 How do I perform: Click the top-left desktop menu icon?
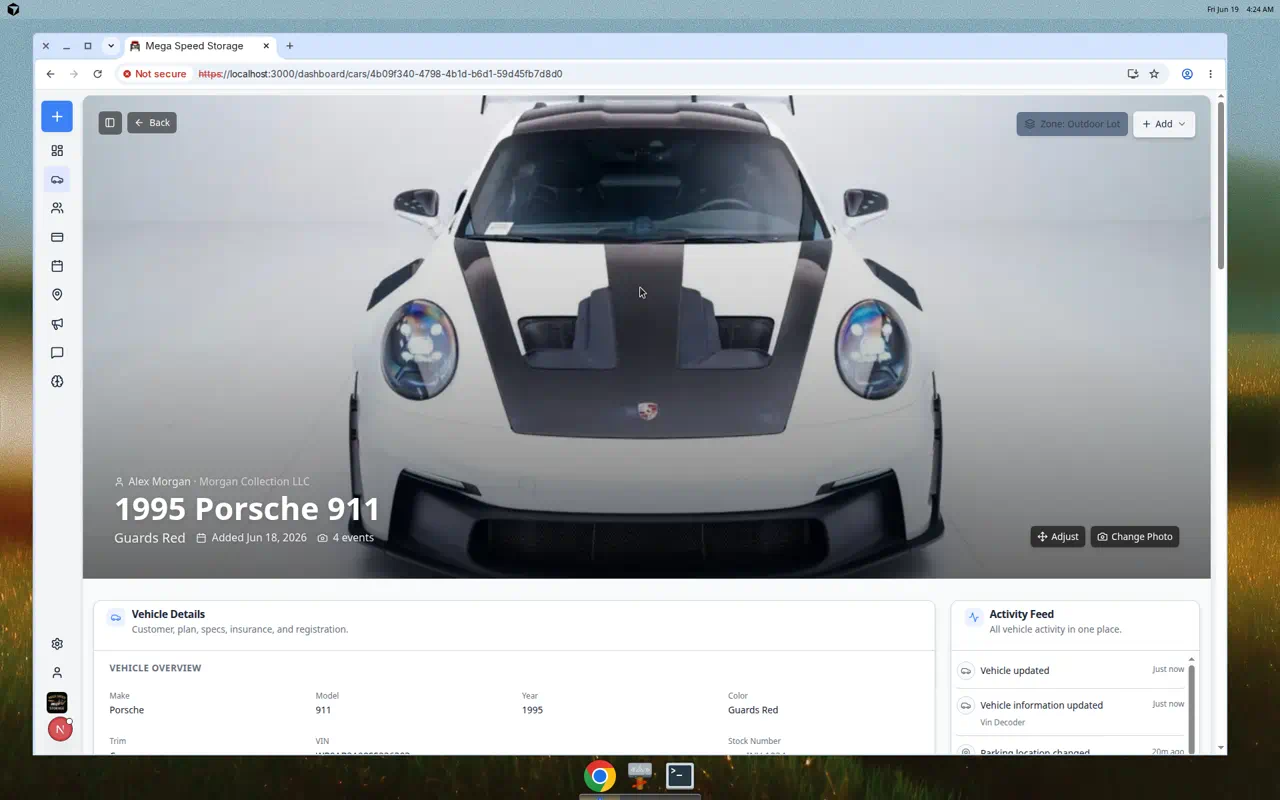[13, 9]
